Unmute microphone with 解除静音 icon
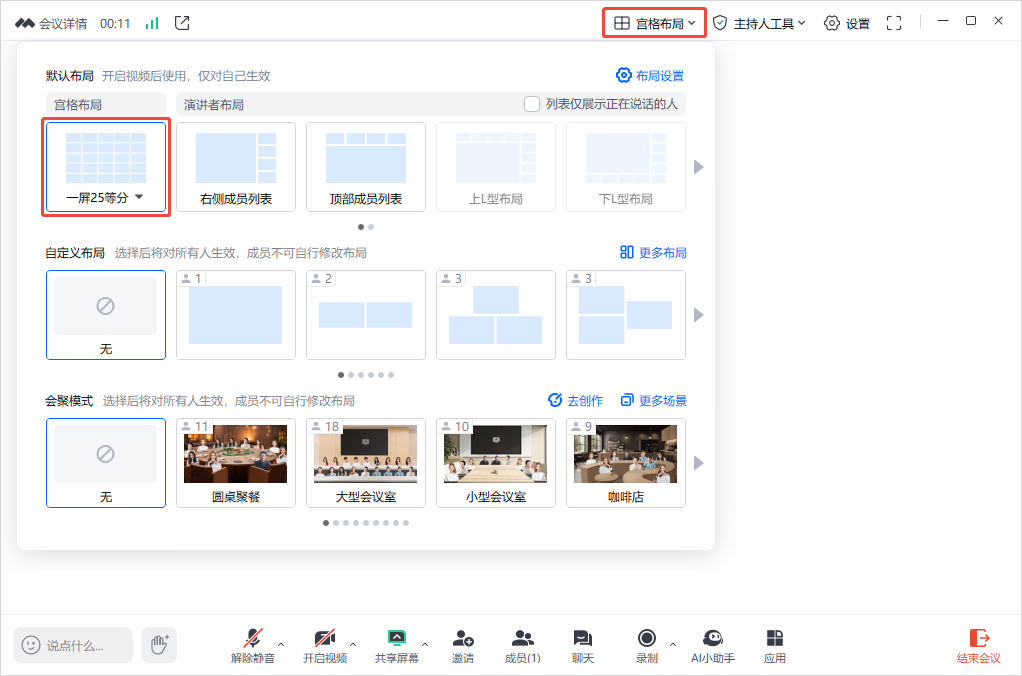Image resolution: width=1022 pixels, height=676 pixels. point(254,645)
